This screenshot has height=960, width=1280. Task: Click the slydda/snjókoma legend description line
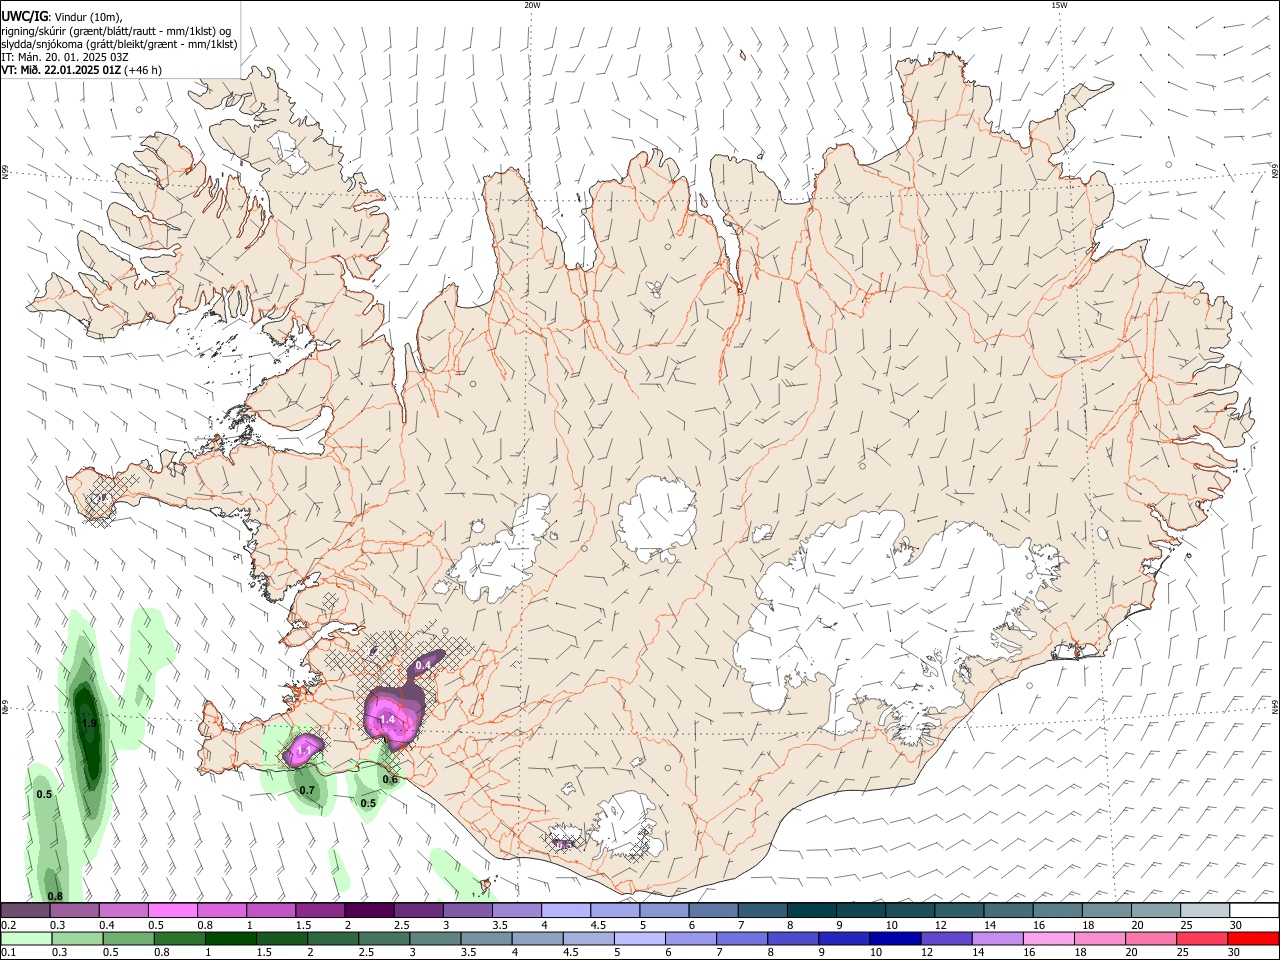point(119,44)
